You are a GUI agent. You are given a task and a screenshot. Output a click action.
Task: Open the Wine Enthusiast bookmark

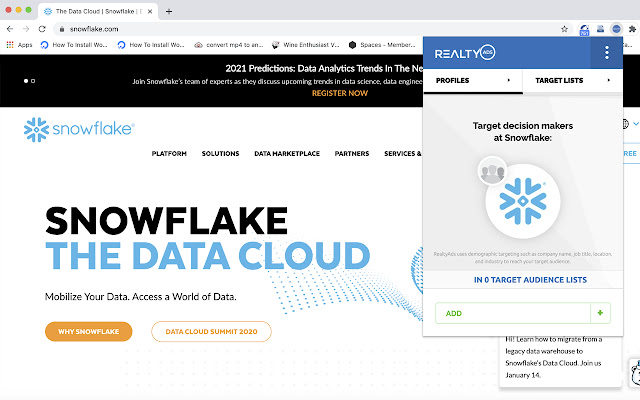coord(306,45)
